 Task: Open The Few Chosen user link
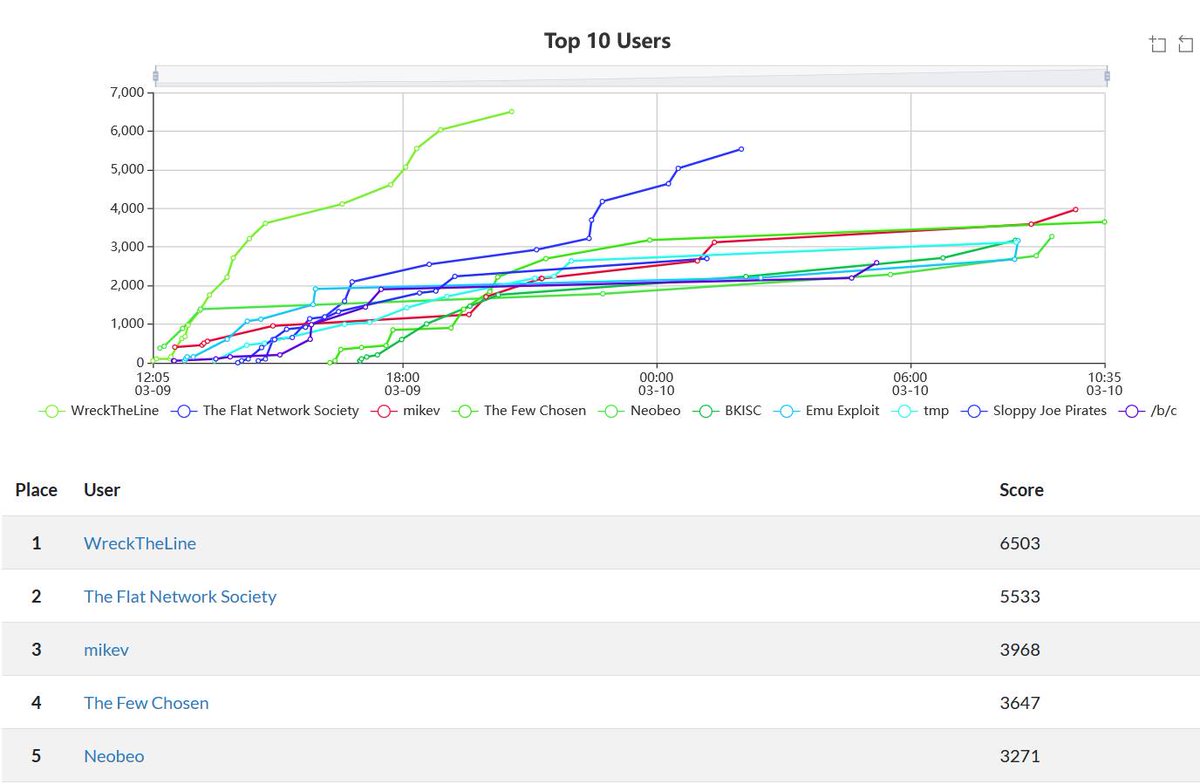pos(146,702)
